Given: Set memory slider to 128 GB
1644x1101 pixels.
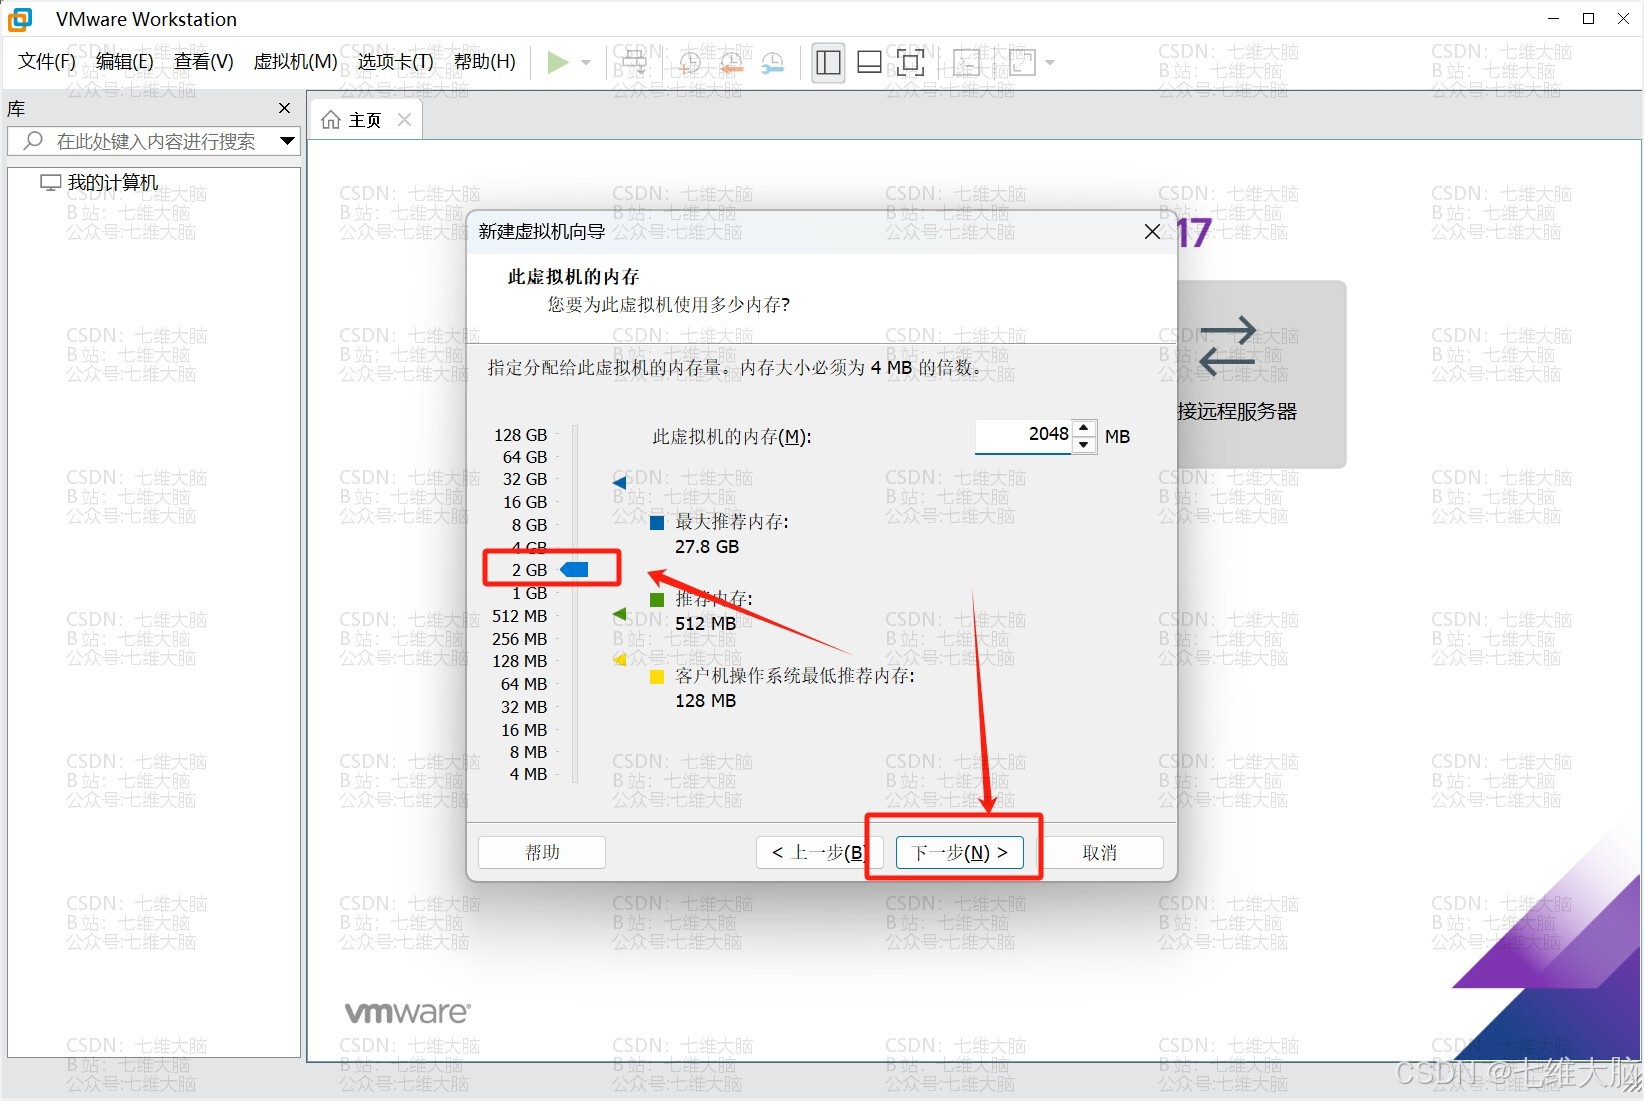Looking at the screenshot, I should click(521, 435).
